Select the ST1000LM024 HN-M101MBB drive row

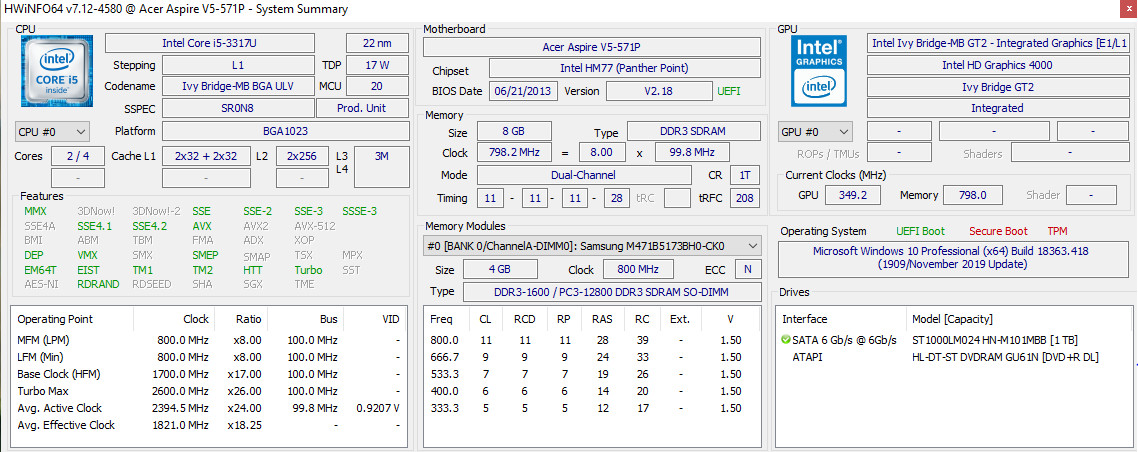954,340
